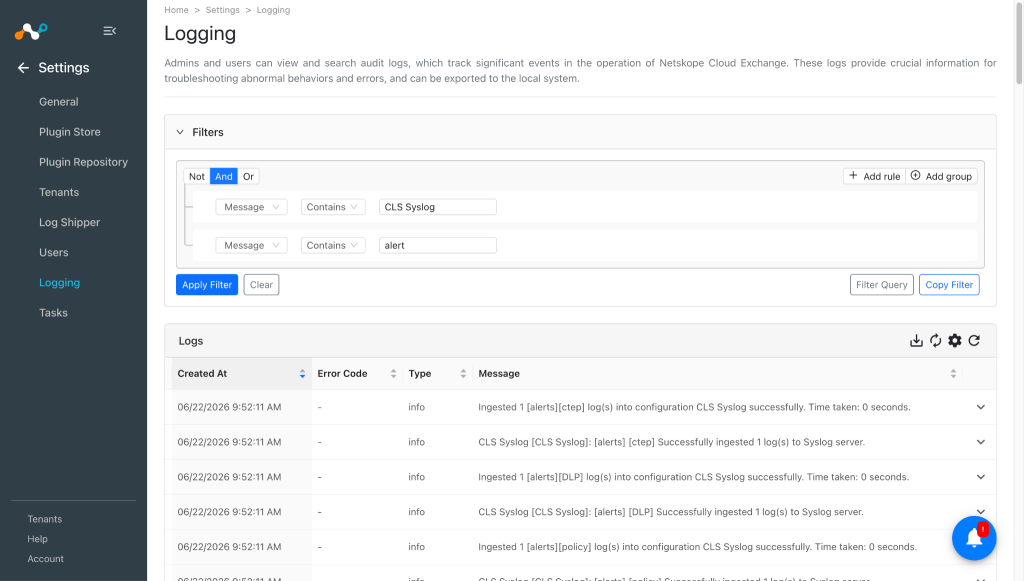
Task: Open Log Shipper settings
Action: [x=69, y=222]
